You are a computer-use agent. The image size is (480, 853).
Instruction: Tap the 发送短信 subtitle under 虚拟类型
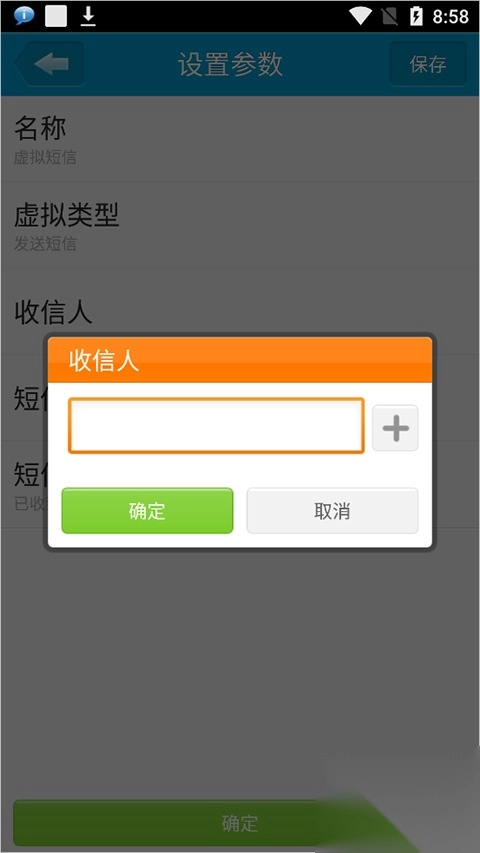(x=45, y=244)
